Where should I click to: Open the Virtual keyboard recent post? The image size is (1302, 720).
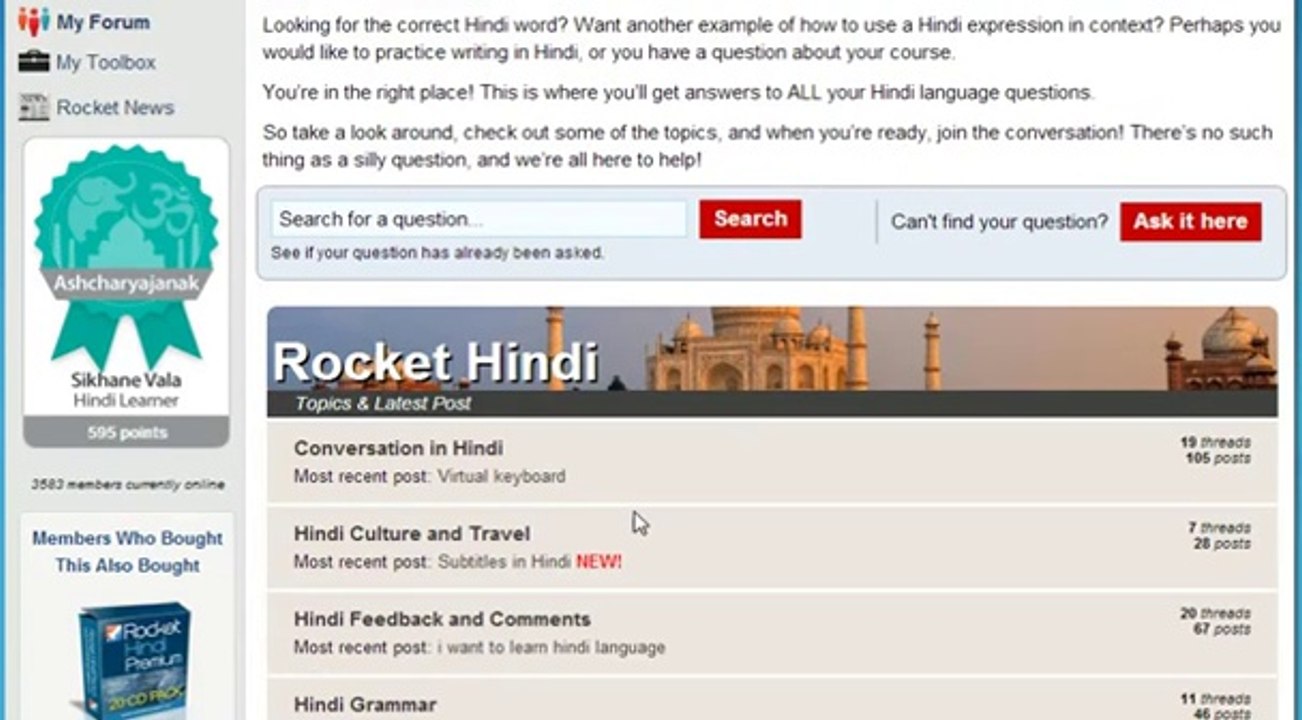click(x=501, y=476)
